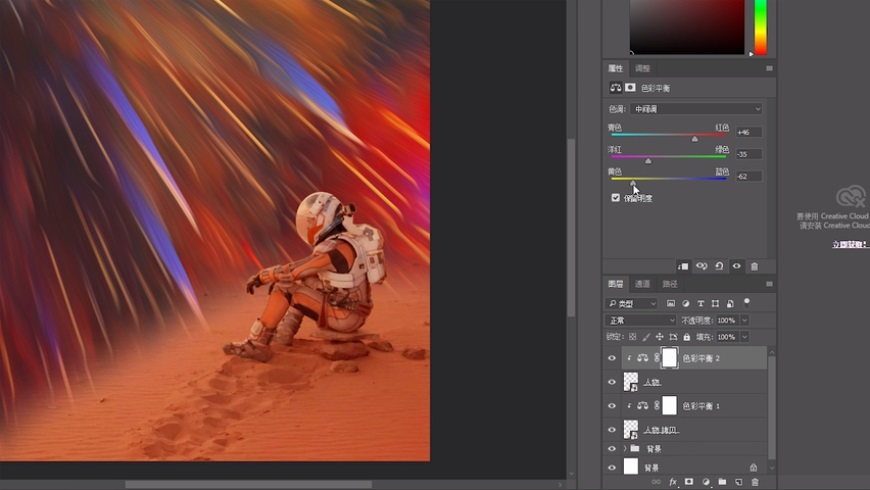The height and width of the screenshot is (490, 870).
Task: Click the hue spectrum bar in color picker
Action: tap(760, 27)
